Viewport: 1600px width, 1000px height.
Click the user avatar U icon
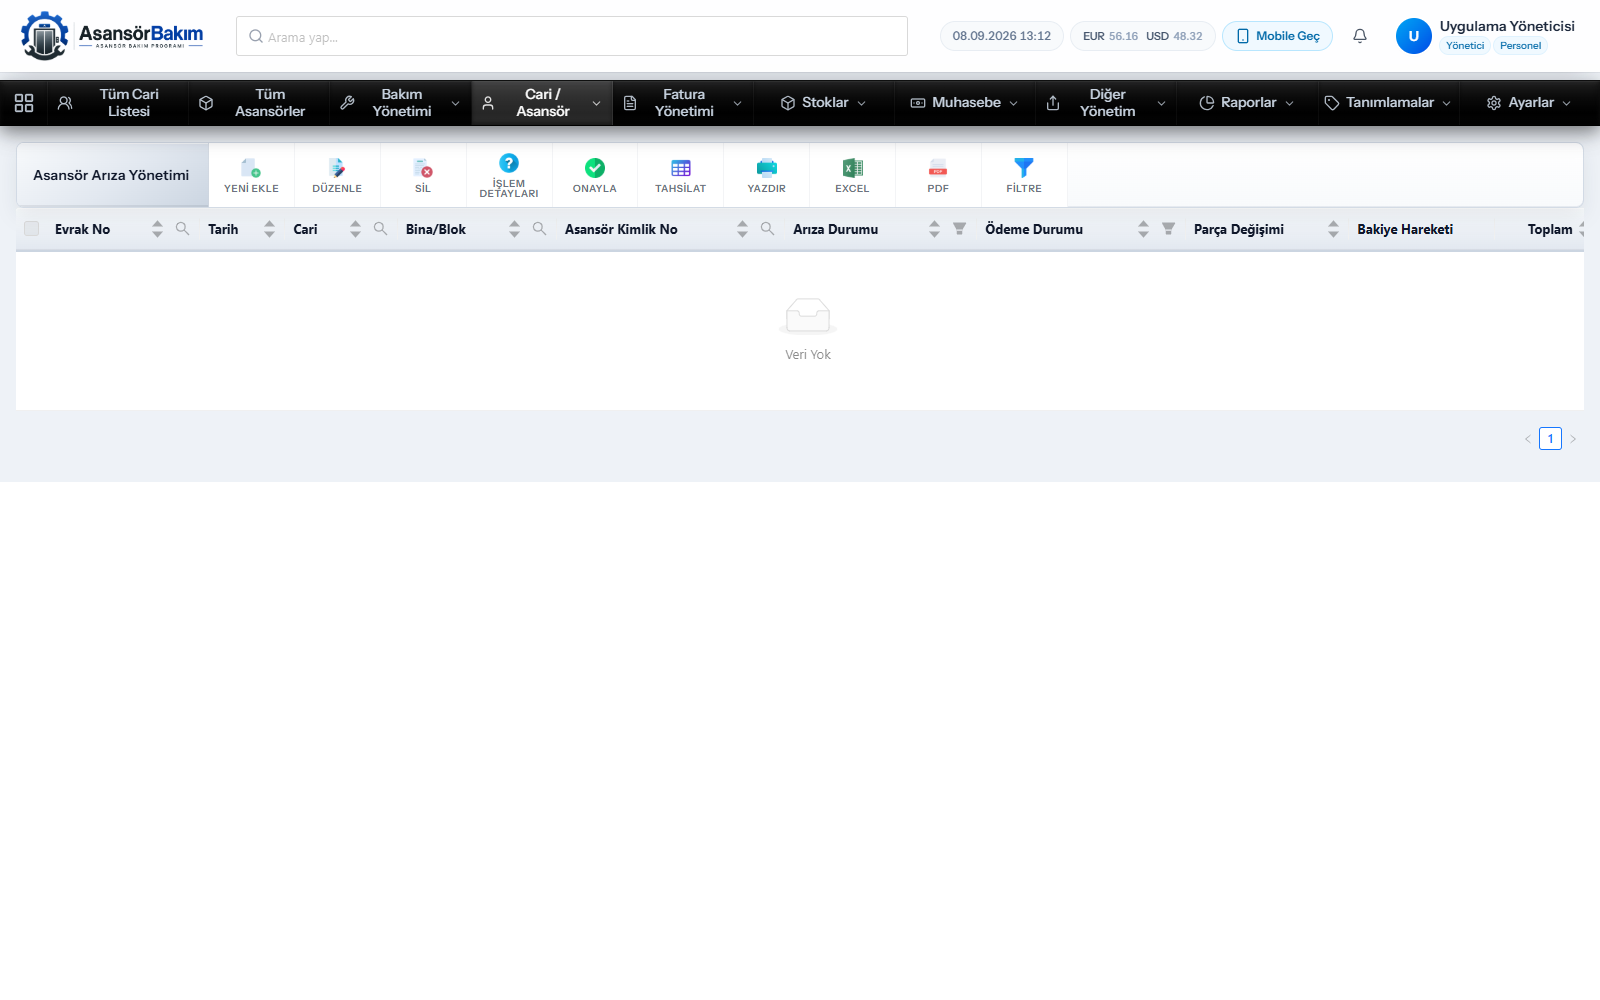point(1414,36)
